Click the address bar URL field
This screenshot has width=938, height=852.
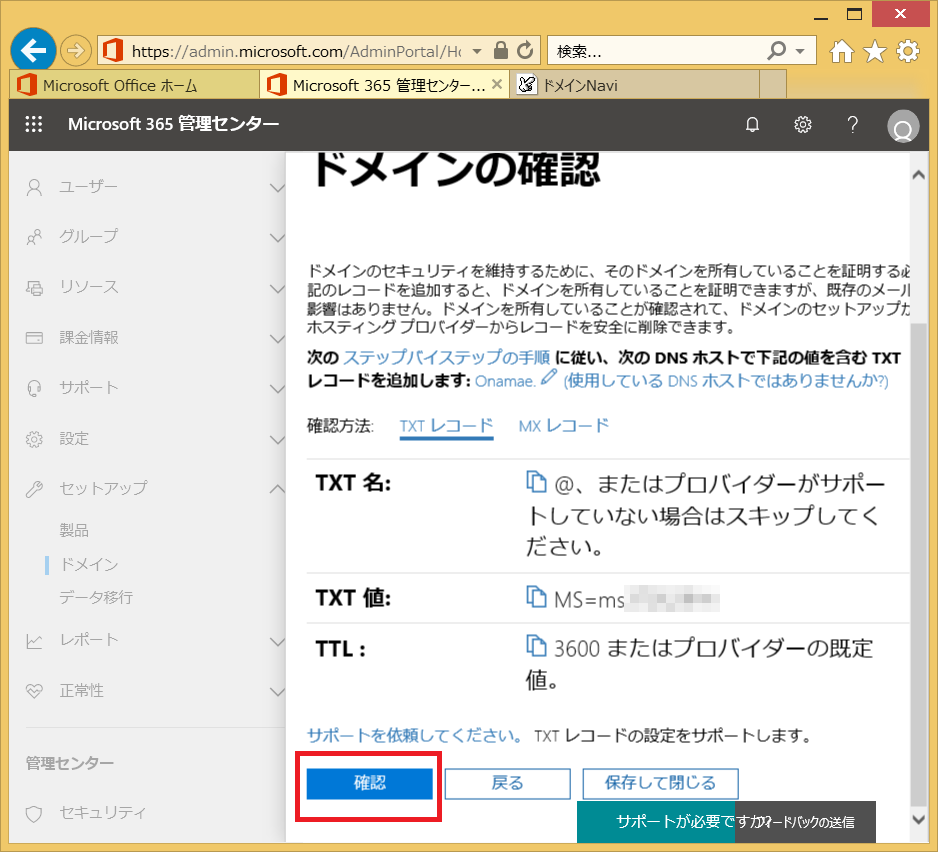coord(296,51)
